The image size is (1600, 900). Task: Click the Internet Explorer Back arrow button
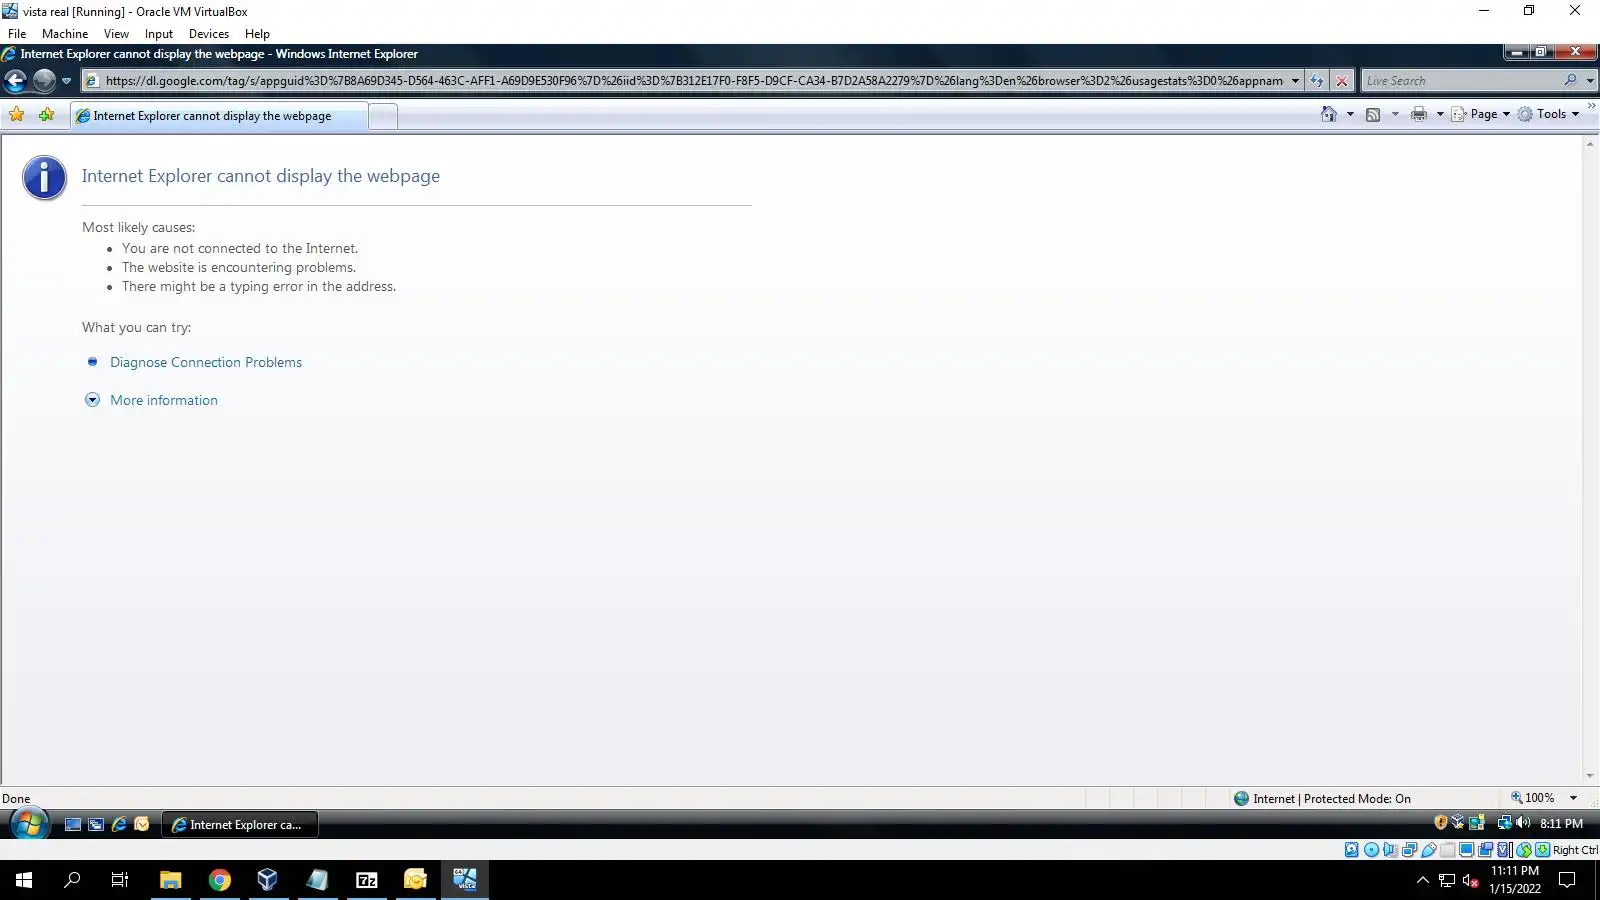tap(16, 81)
